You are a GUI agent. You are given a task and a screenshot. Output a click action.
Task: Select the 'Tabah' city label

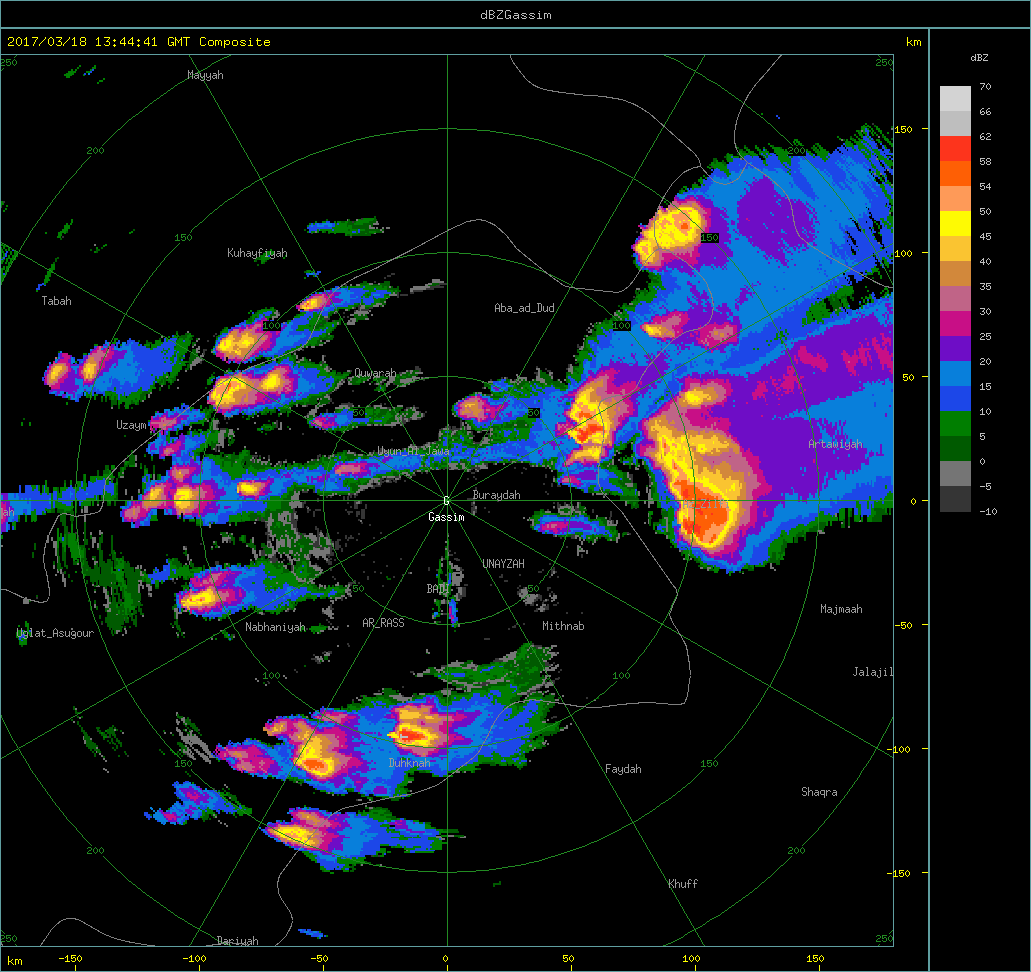(57, 301)
